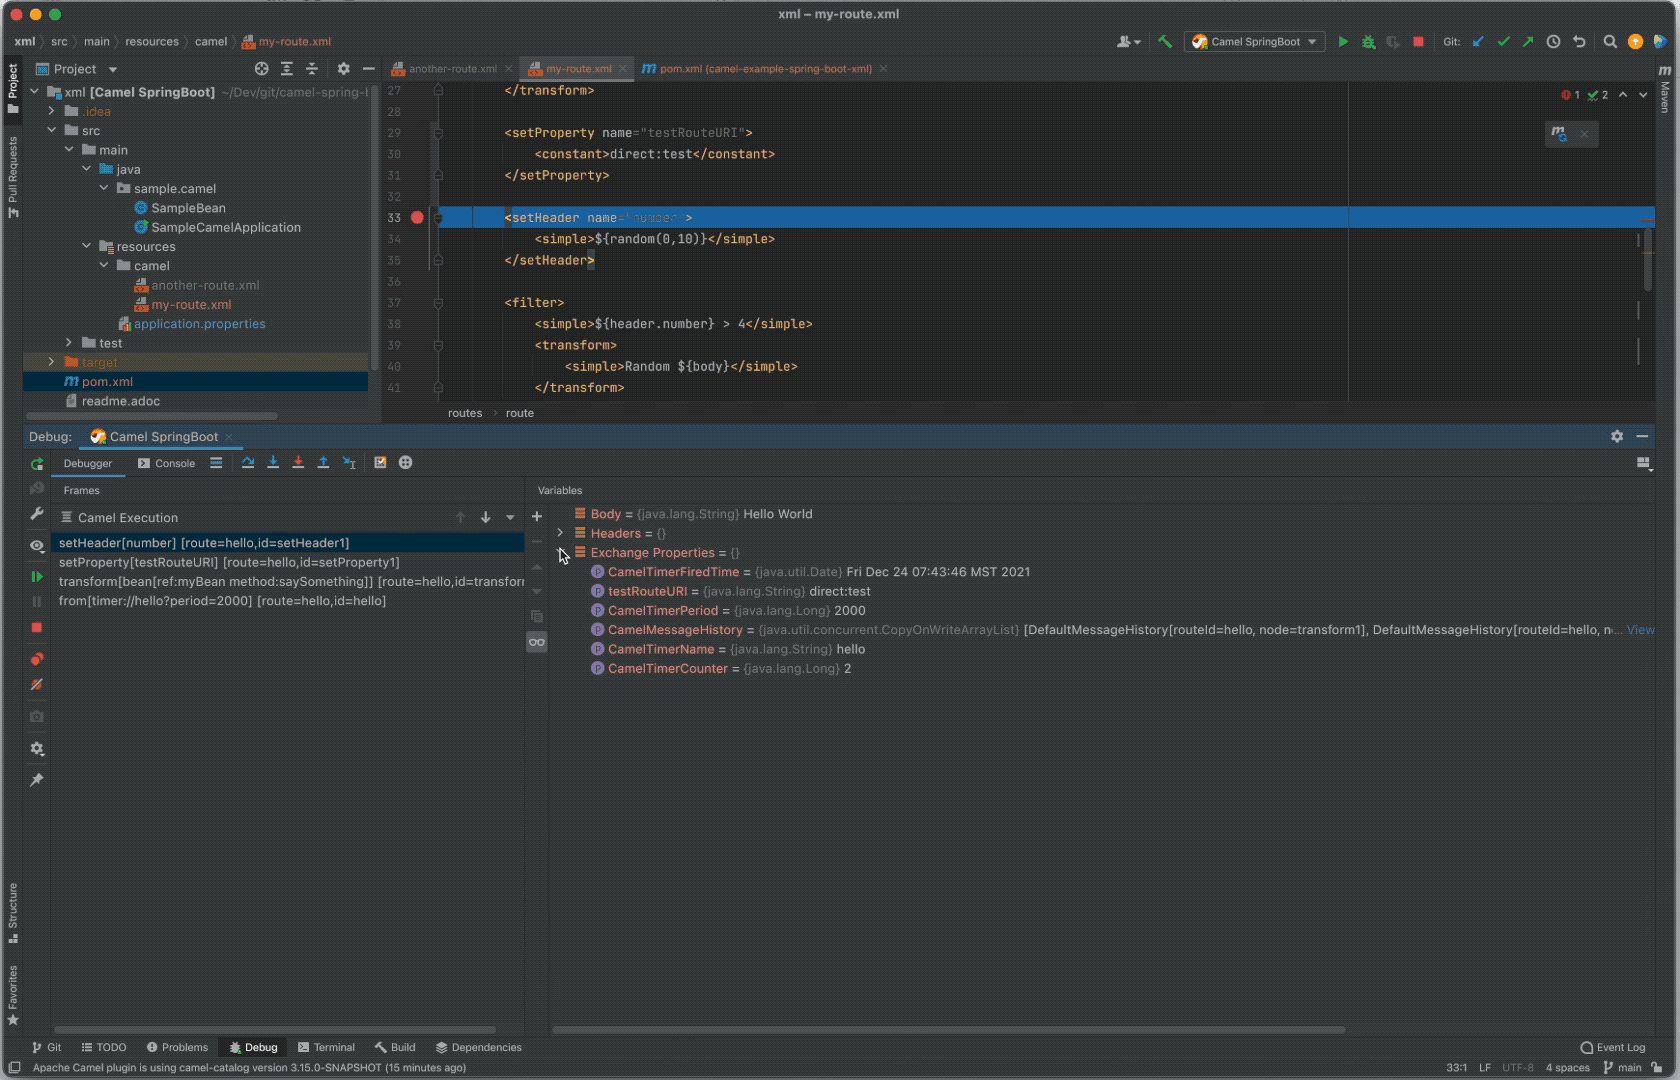This screenshot has height=1080, width=1680.
Task: Click the View Breakpoints double red circle icon
Action: [x=37, y=659]
